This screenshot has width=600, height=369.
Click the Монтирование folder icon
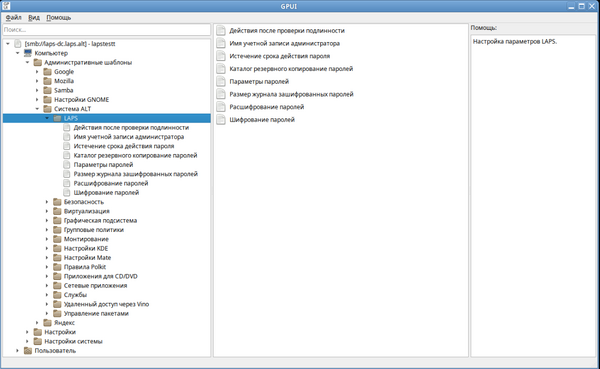pos(57,239)
